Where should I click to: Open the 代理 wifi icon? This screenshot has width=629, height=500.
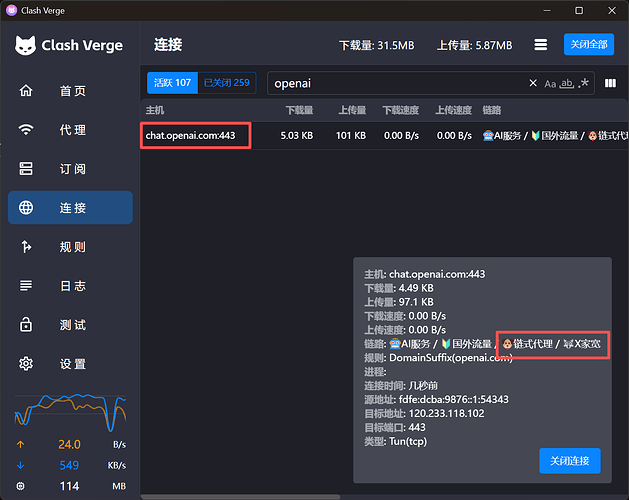(26, 129)
